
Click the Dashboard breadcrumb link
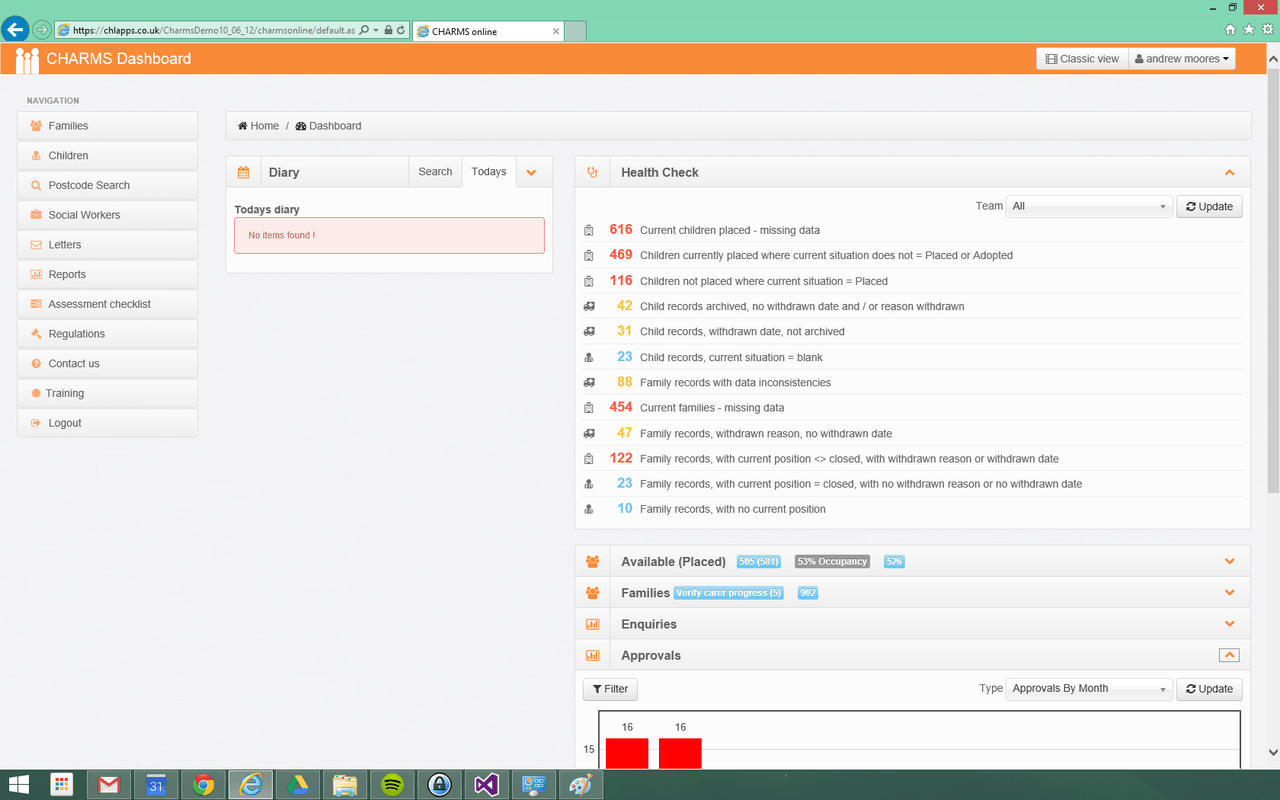click(328, 126)
